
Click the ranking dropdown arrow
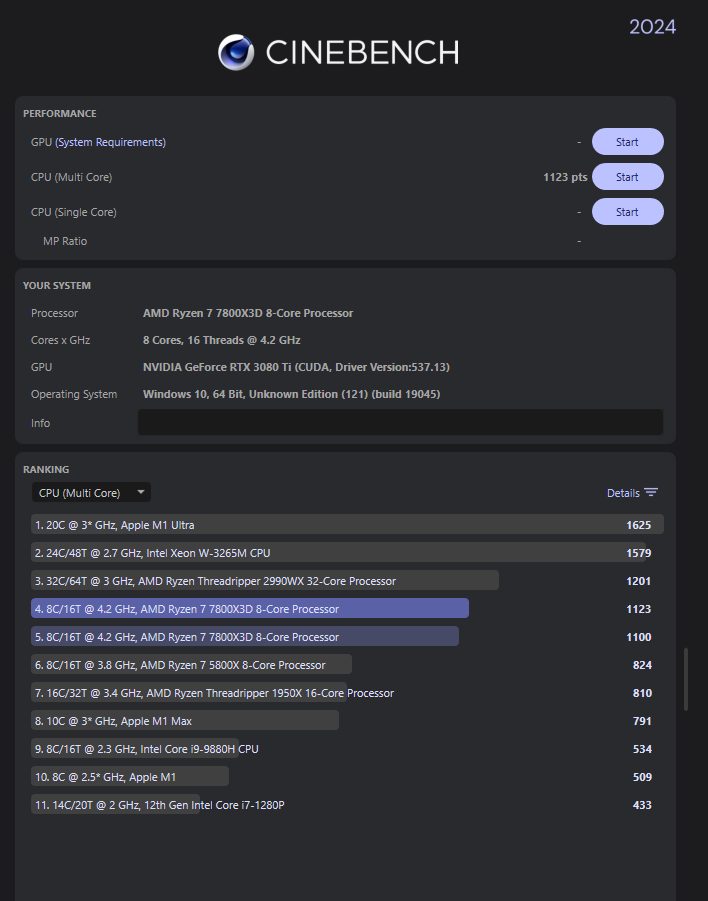pos(141,492)
